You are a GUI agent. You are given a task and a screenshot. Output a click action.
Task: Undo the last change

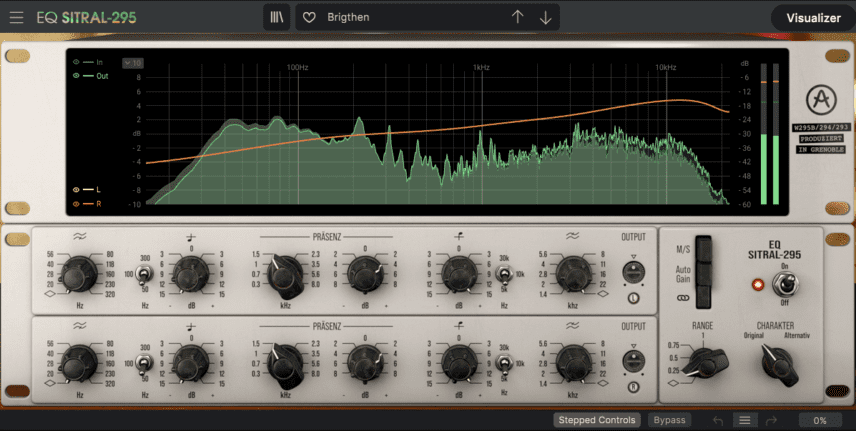tap(718, 421)
